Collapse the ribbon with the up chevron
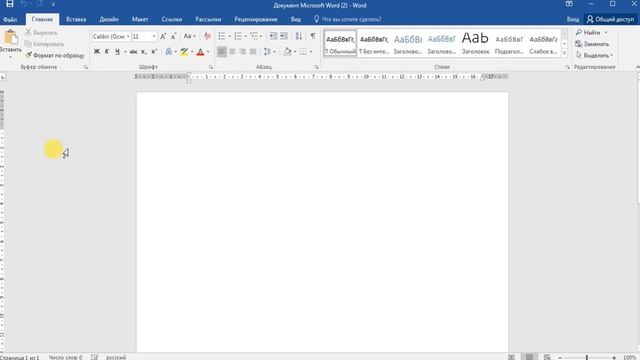This screenshot has height=360, width=640. (638, 67)
